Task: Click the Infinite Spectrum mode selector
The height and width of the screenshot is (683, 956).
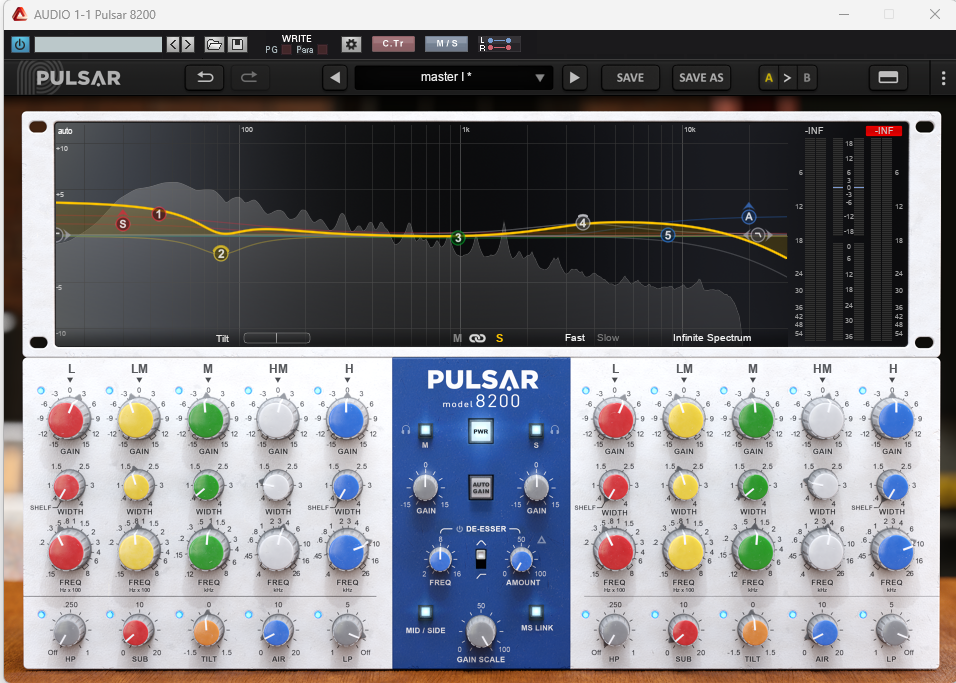Action: tap(712, 338)
